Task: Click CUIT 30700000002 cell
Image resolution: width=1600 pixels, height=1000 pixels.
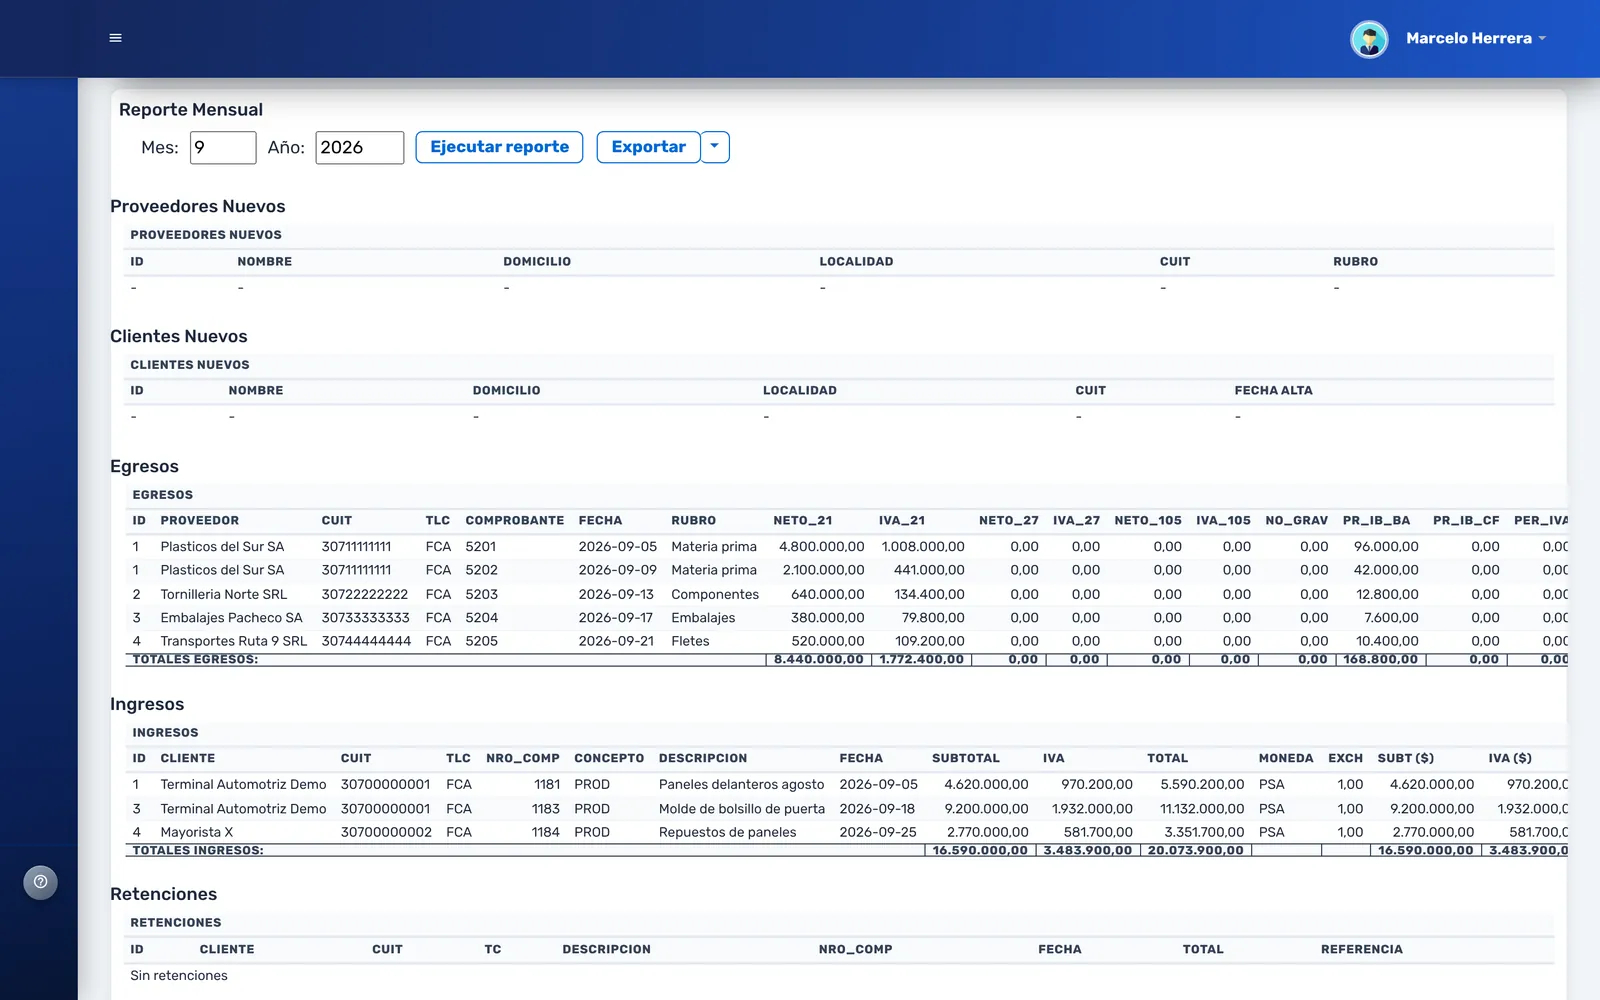Action: point(386,832)
